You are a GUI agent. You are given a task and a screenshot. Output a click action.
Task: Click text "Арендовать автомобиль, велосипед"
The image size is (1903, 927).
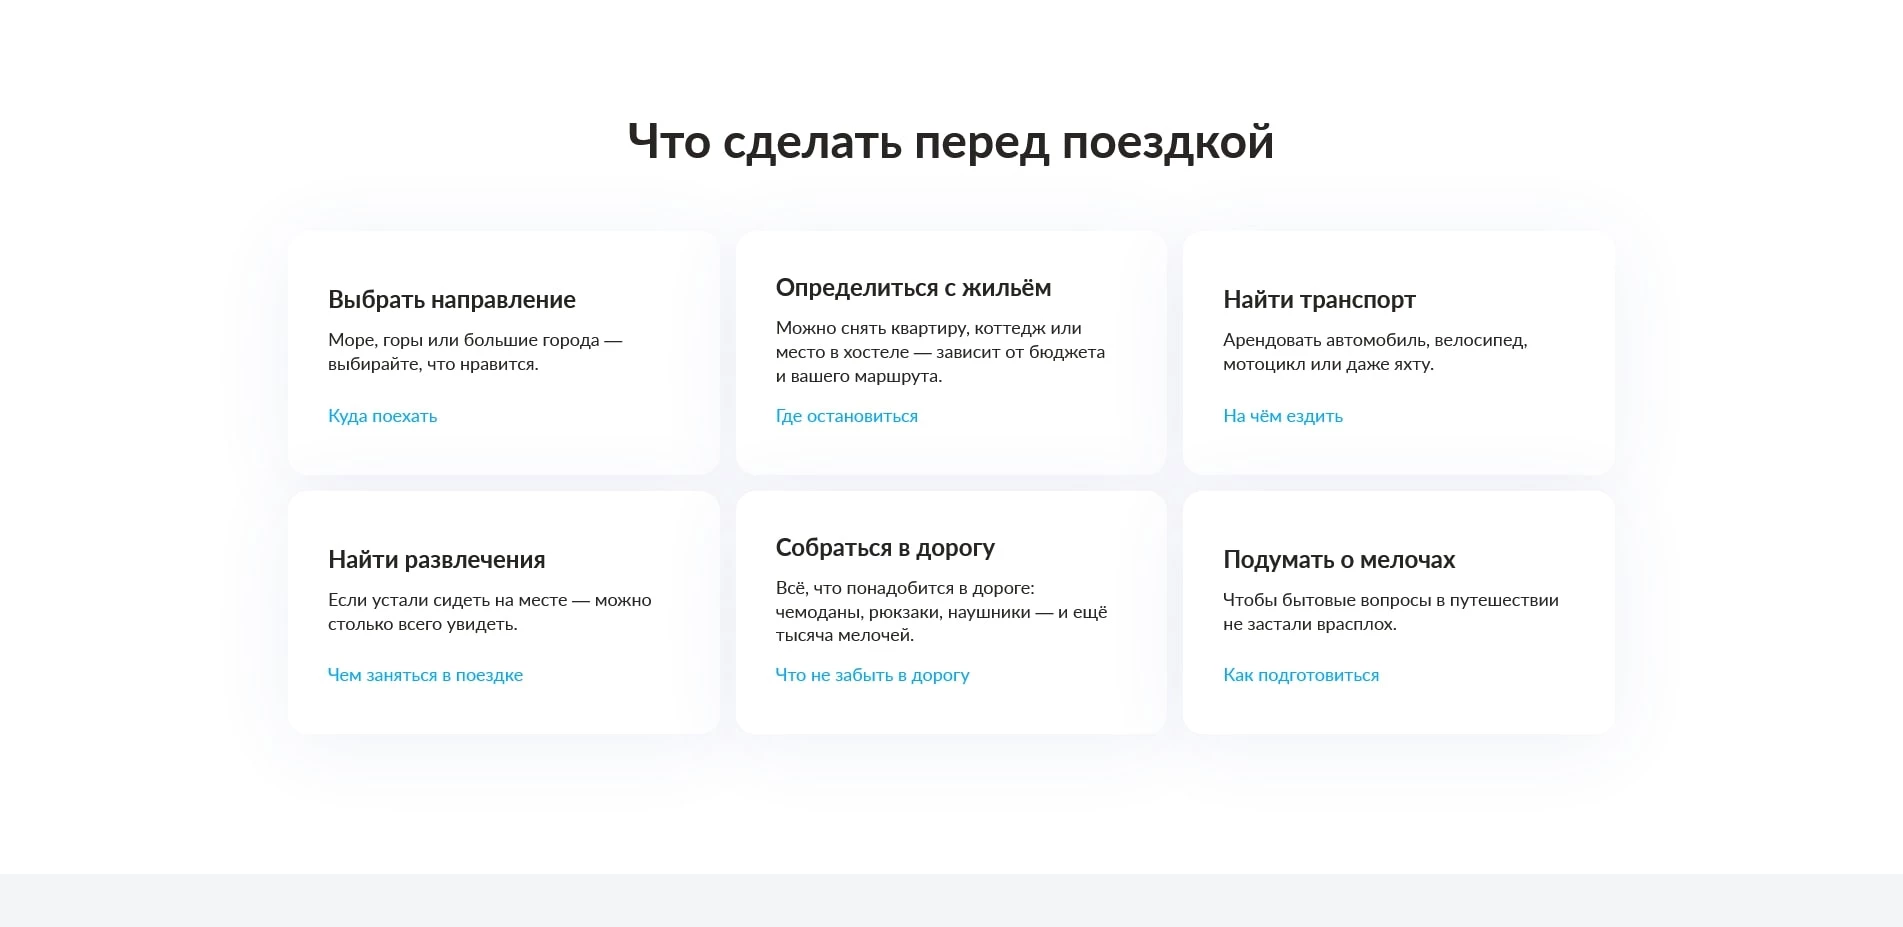tap(1373, 340)
